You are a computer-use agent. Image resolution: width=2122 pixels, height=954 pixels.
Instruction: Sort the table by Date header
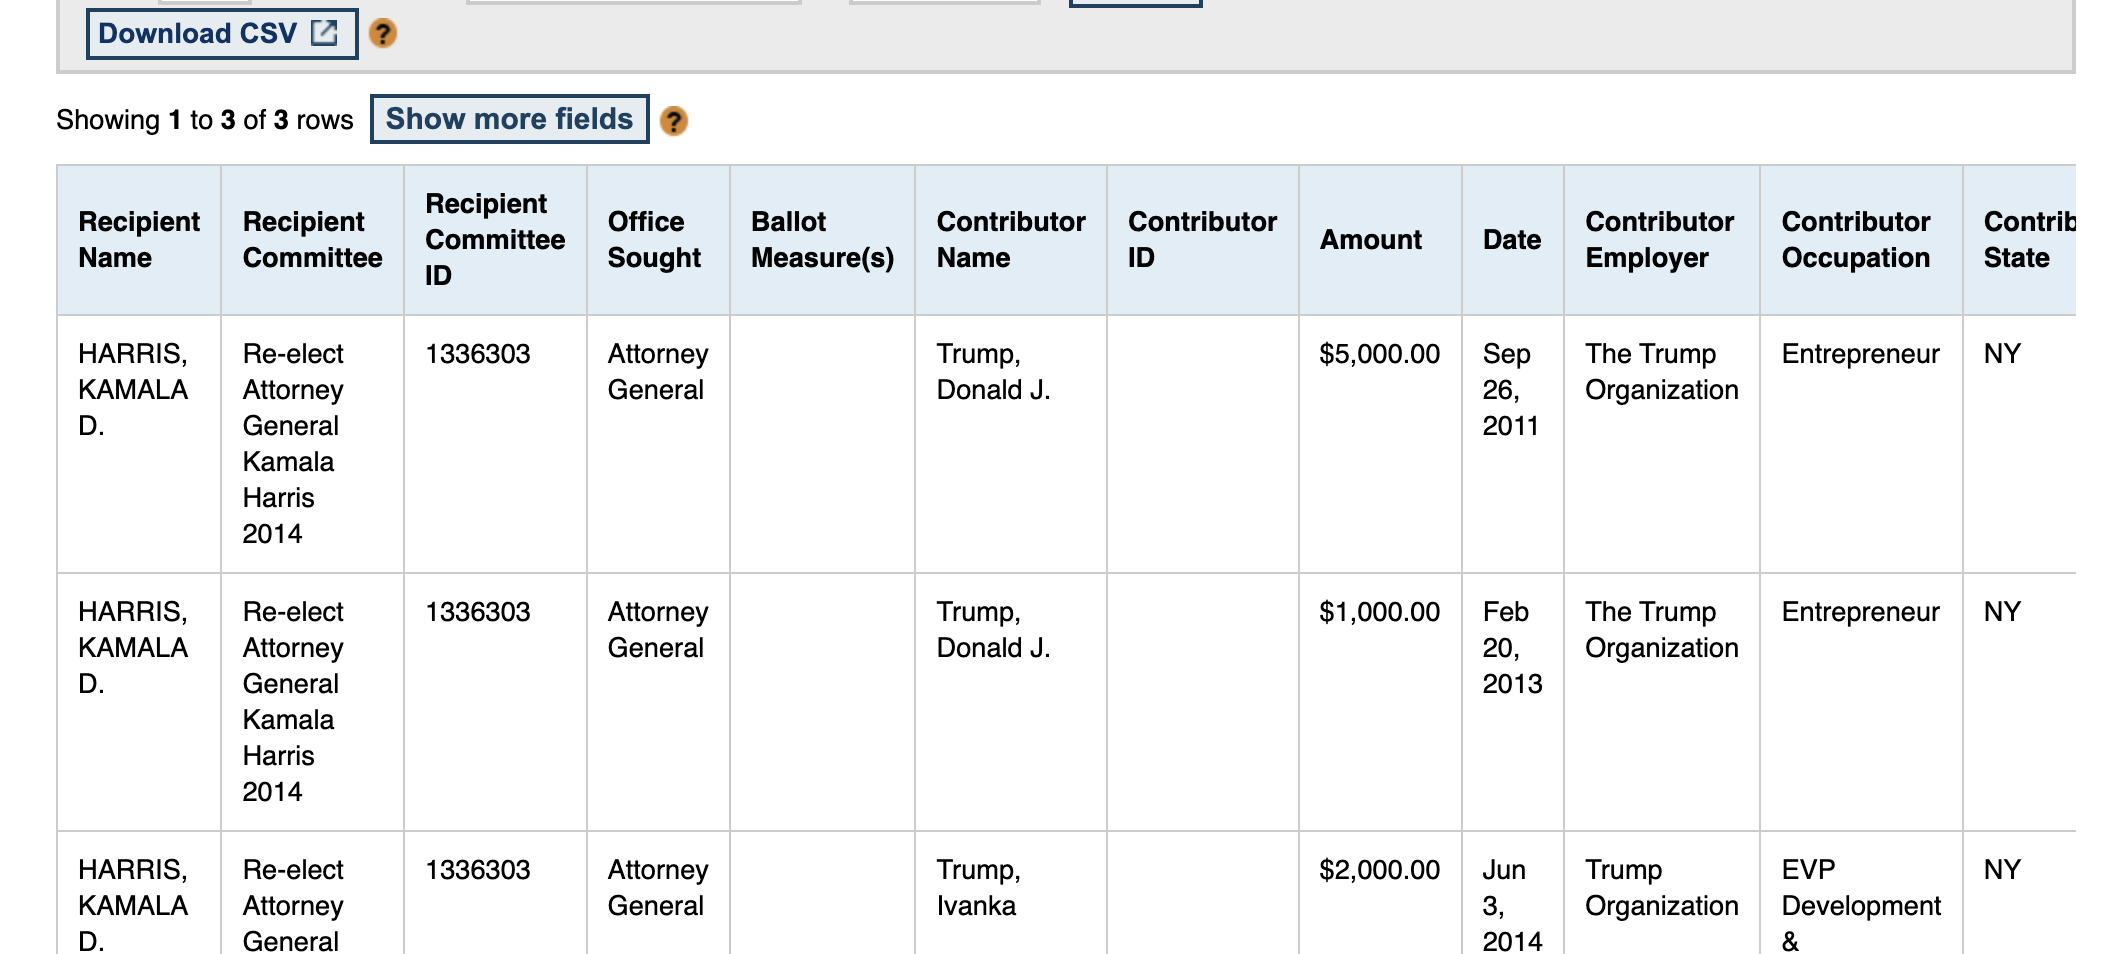(x=1512, y=239)
